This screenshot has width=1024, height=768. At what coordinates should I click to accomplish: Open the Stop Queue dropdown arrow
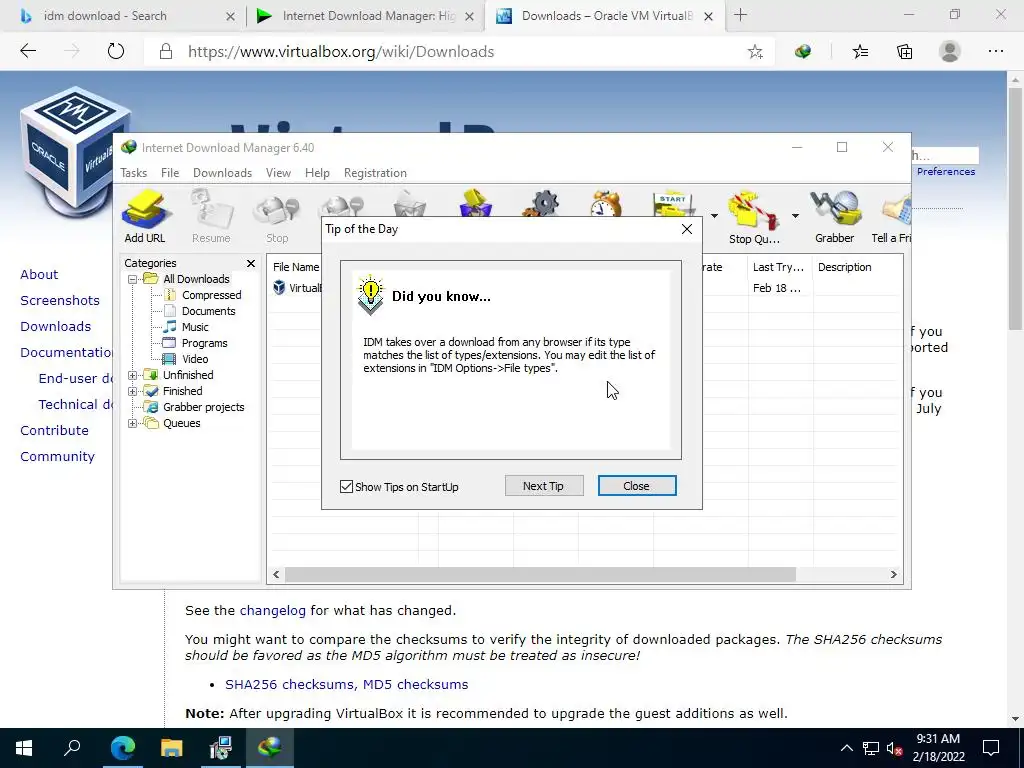(x=795, y=216)
